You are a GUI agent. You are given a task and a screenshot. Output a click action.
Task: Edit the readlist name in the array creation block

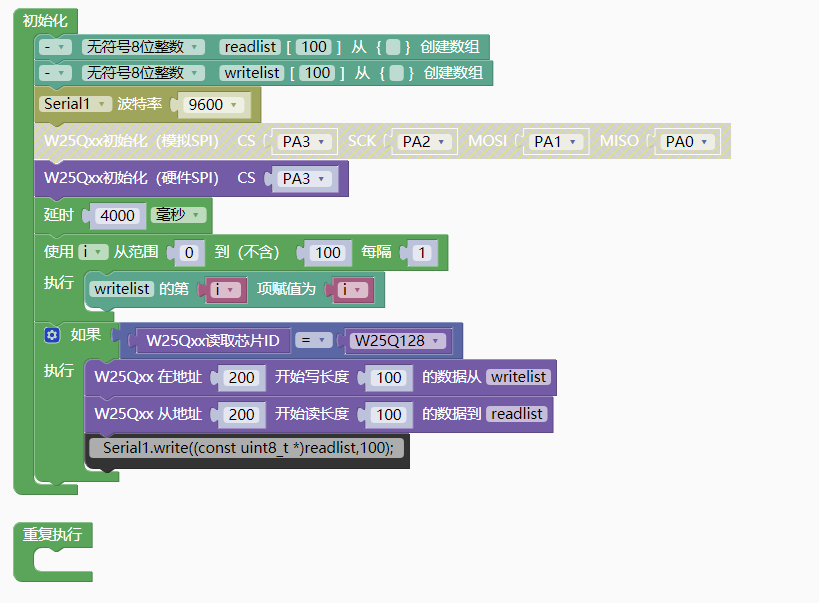250,47
